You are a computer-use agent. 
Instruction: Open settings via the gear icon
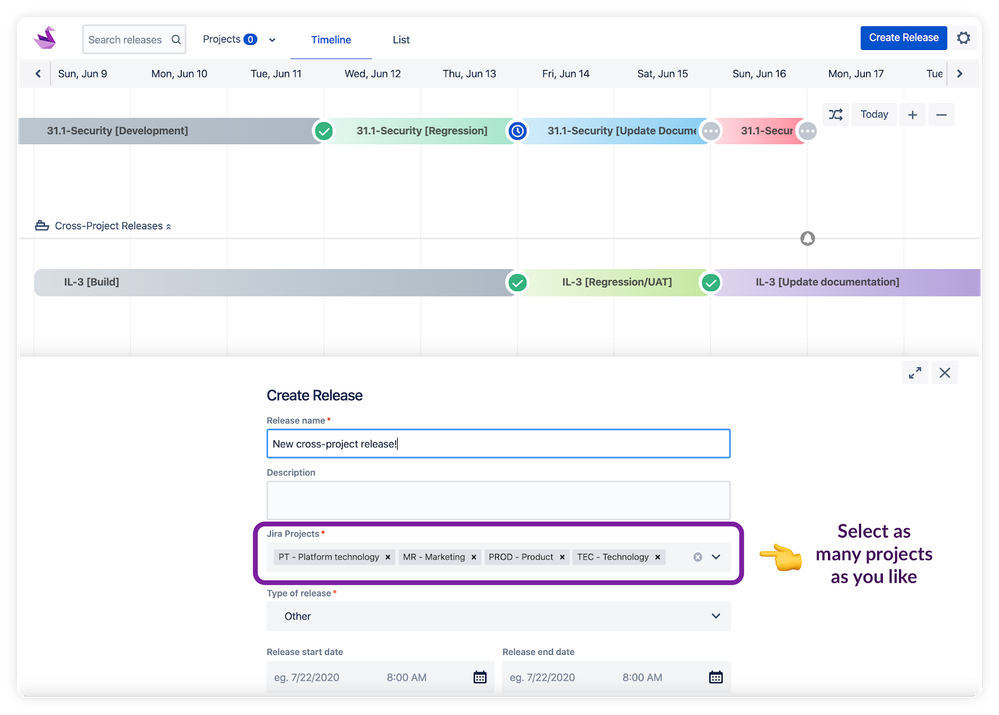963,37
